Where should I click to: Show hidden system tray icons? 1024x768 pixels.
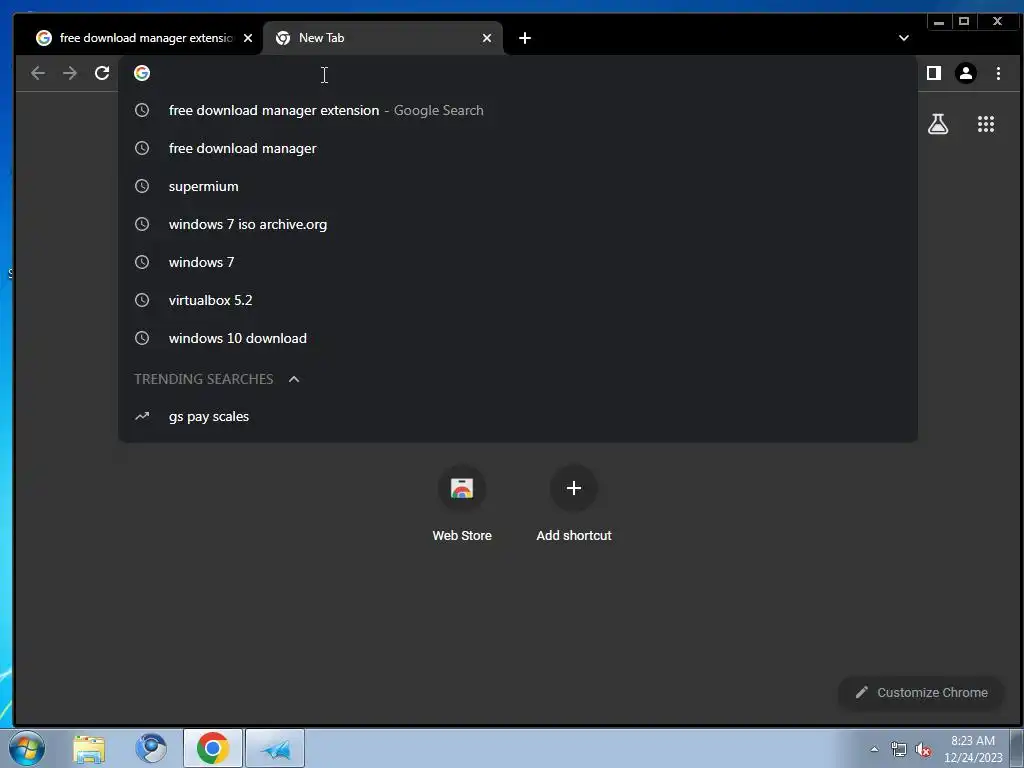tap(874, 749)
